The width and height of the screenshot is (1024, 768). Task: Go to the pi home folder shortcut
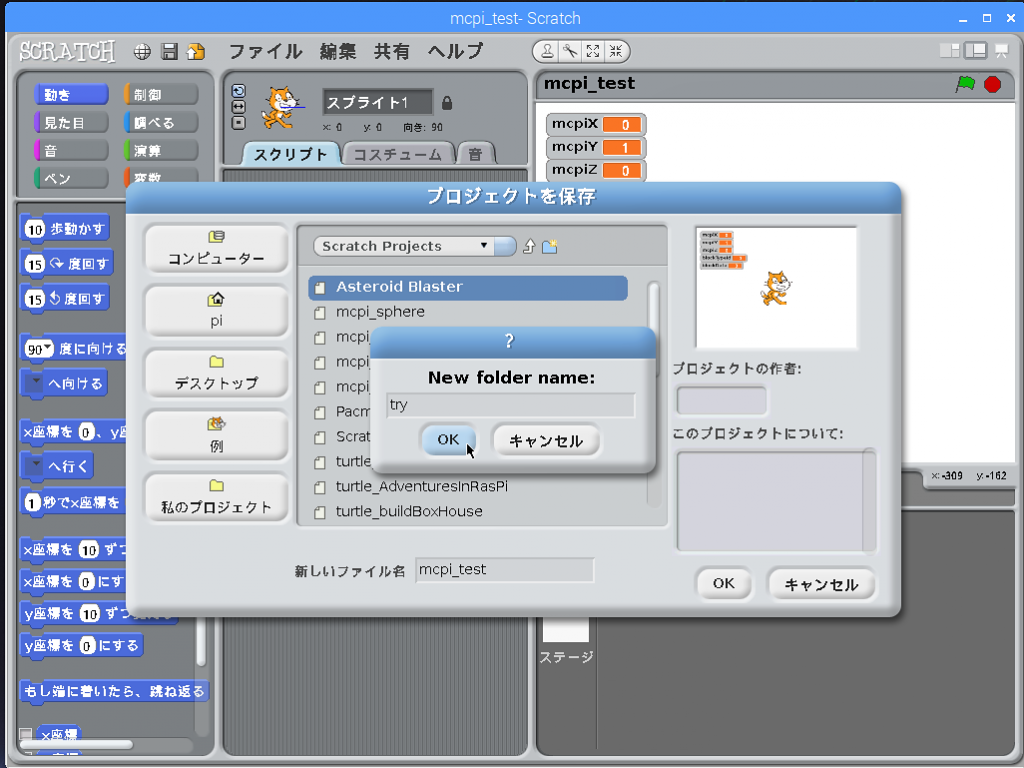(216, 311)
